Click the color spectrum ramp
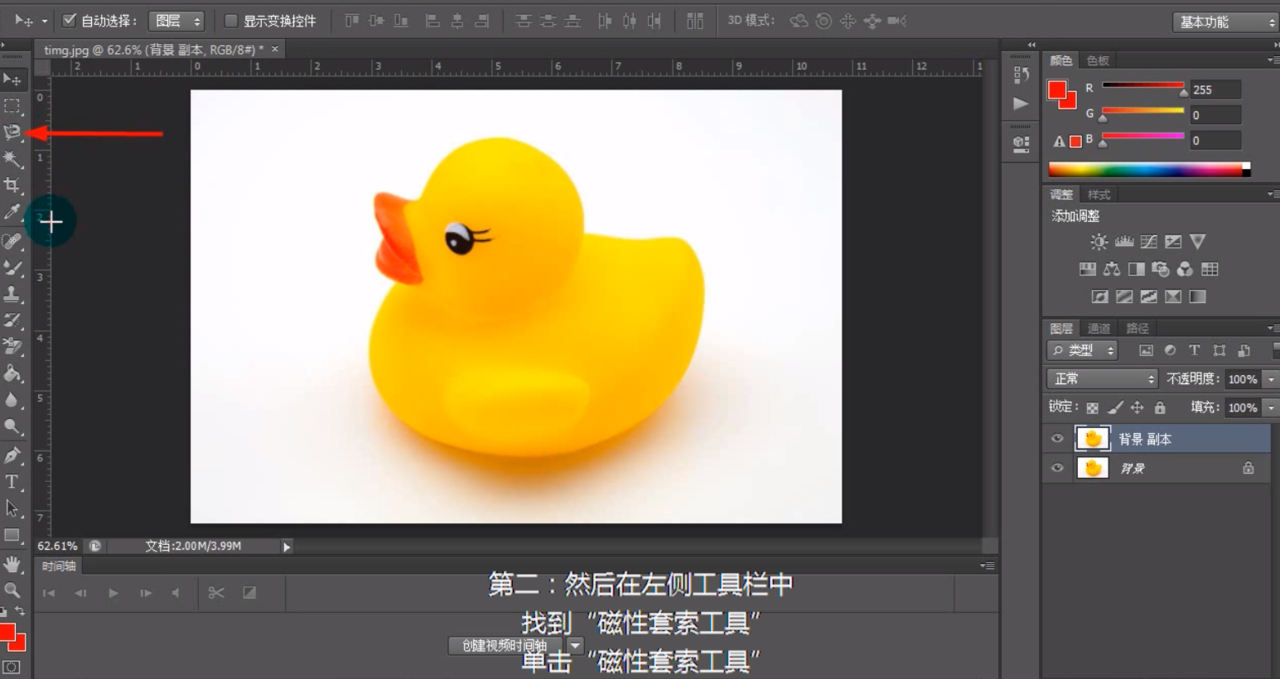Screen dimensions: 1280x679 pos(1149,169)
